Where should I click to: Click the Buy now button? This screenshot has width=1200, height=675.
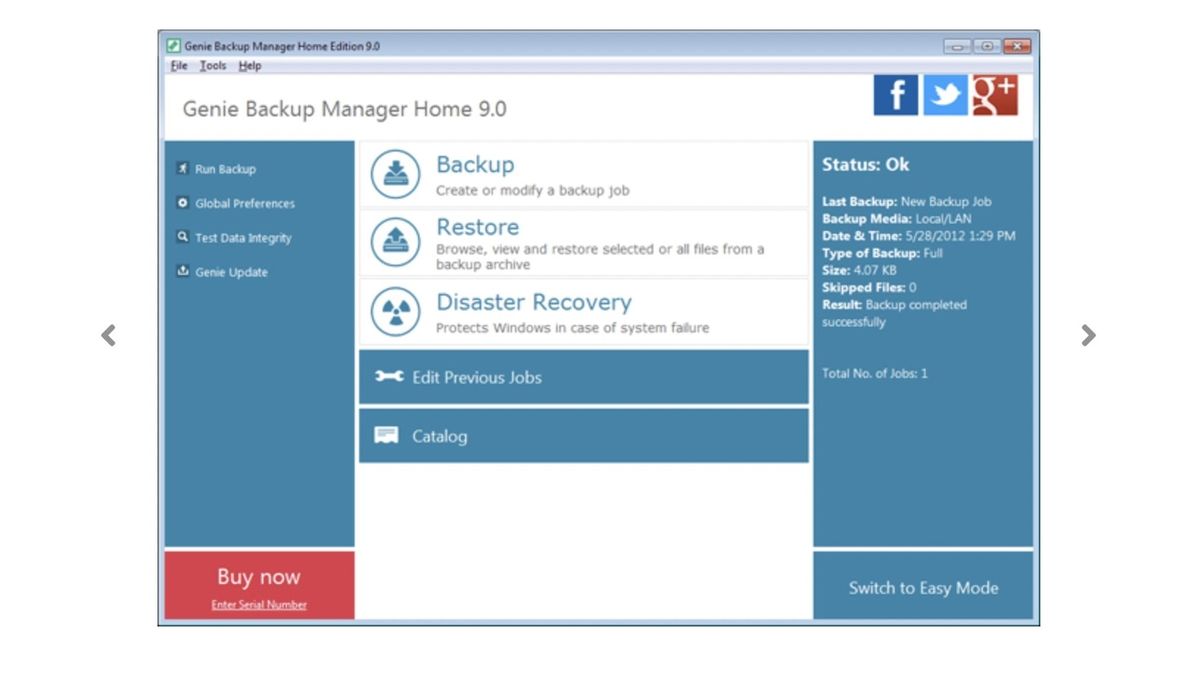[x=258, y=576]
